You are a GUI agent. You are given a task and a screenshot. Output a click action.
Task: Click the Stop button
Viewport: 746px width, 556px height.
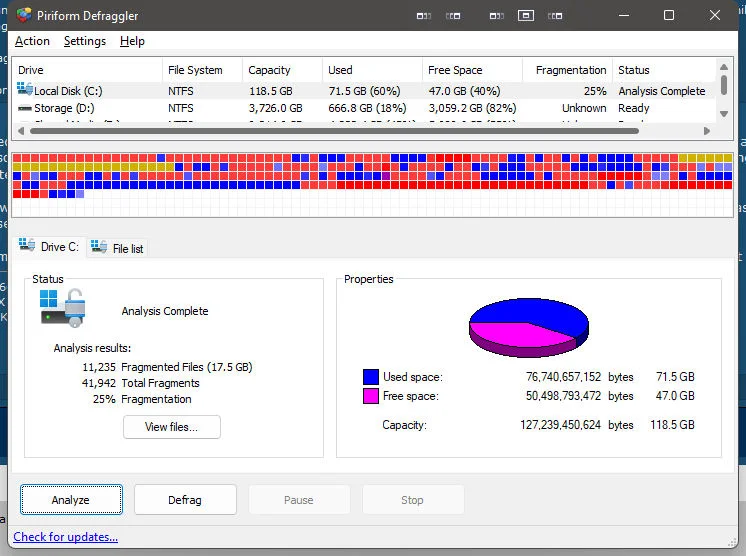pyautogui.click(x=412, y=500)
